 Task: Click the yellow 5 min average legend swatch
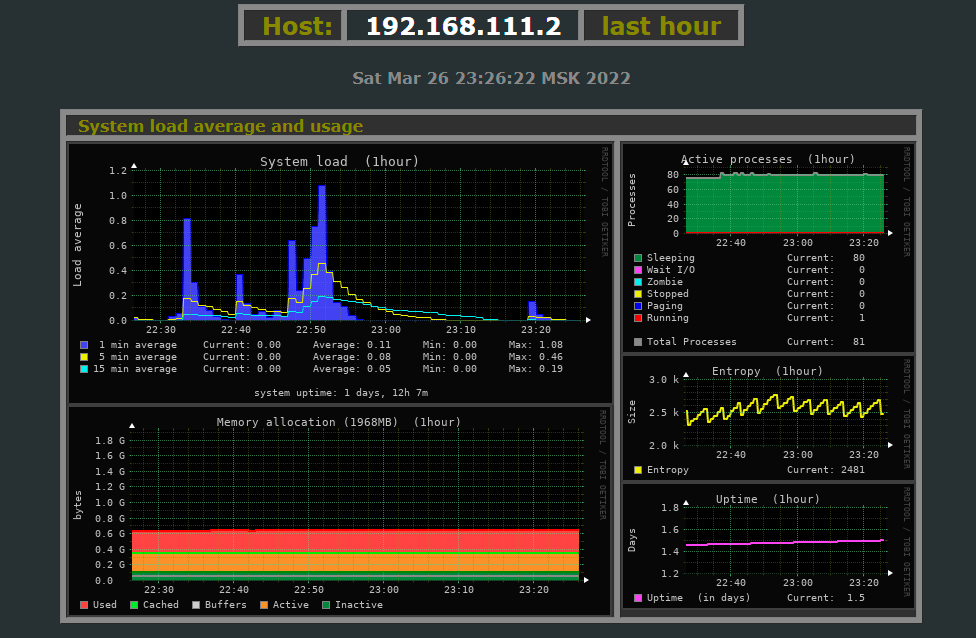(85, 357)
